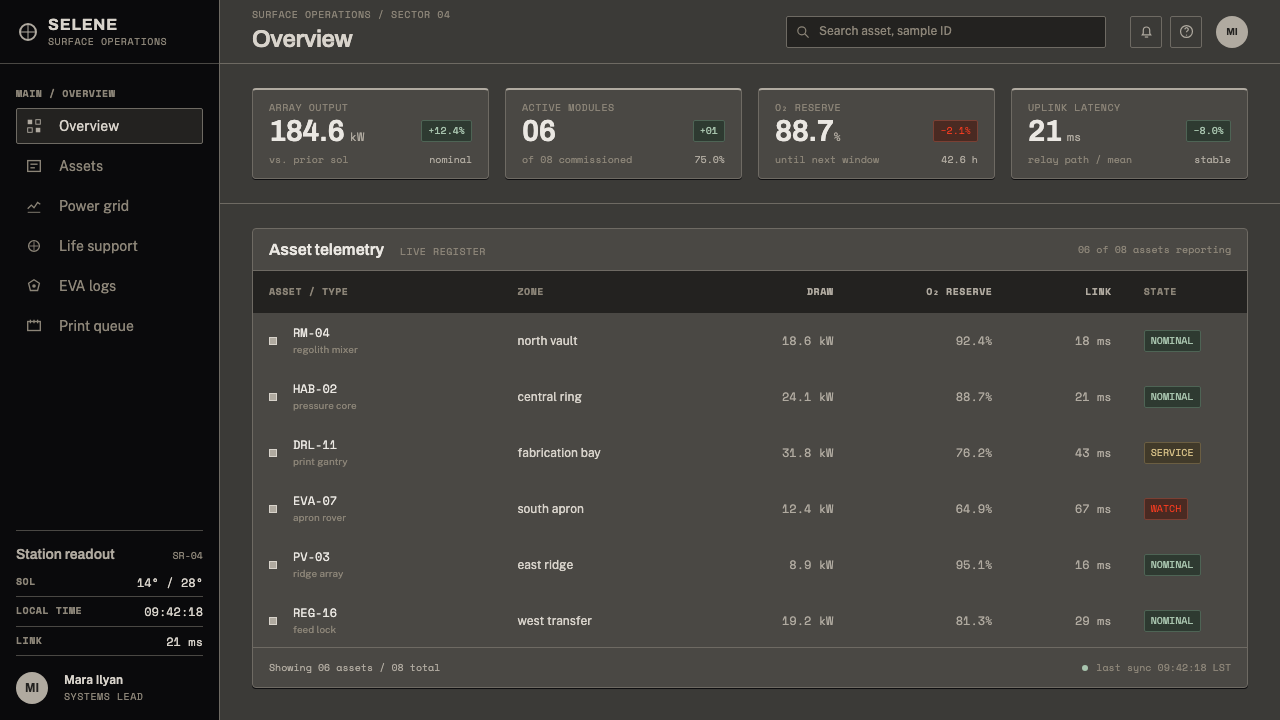This screenshot has width=1280, height=720.
Task: Click the Active Modules card
Action: (x=623, y=134)
